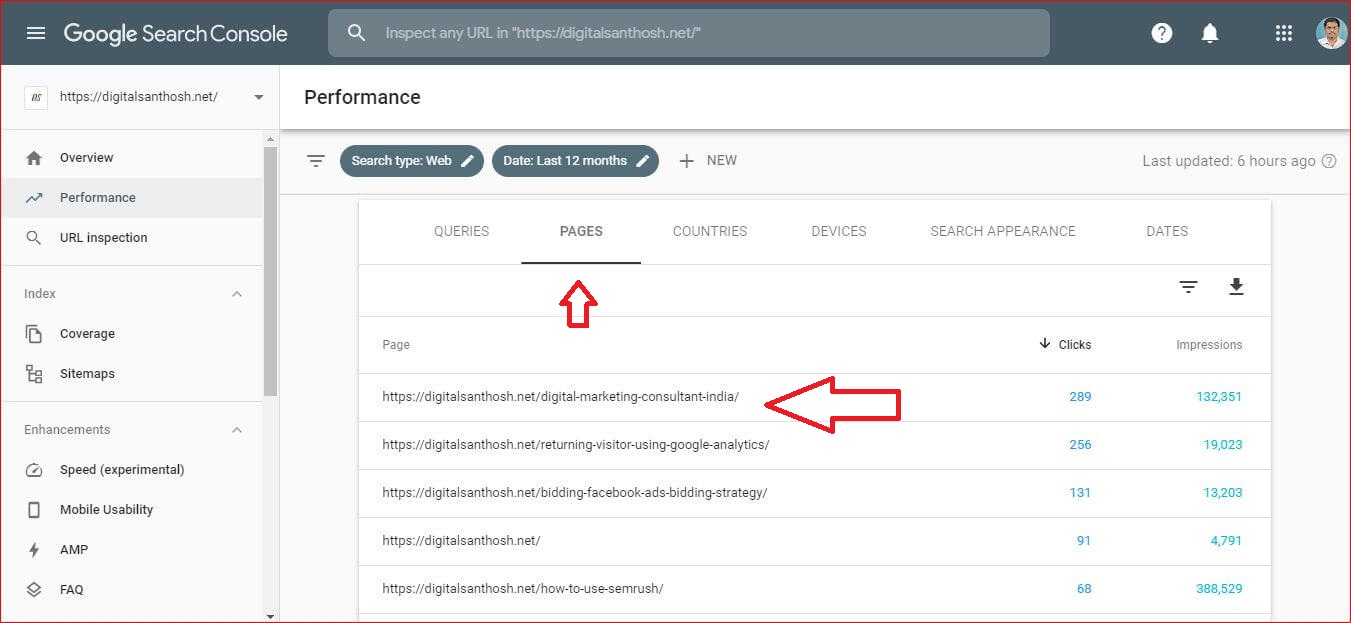Select the returning-visitor-using-google-analytics page row
Screen dimensions: 1351x623
(x=815, y=445)
